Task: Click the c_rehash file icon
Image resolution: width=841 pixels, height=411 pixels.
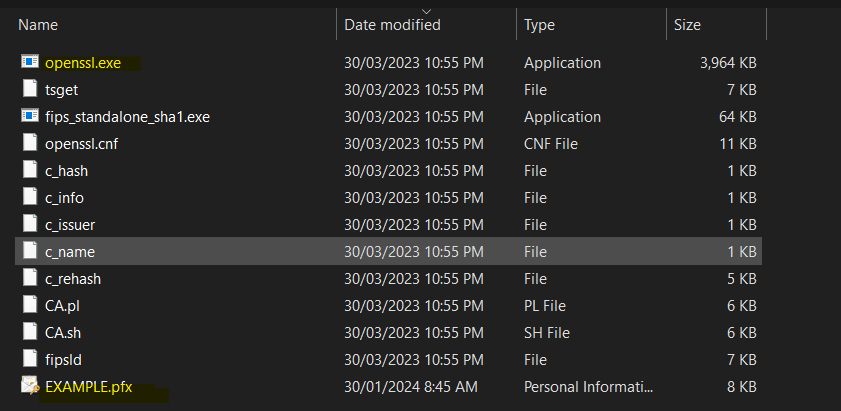Action: pyautogui.click(x=30, y=277)
